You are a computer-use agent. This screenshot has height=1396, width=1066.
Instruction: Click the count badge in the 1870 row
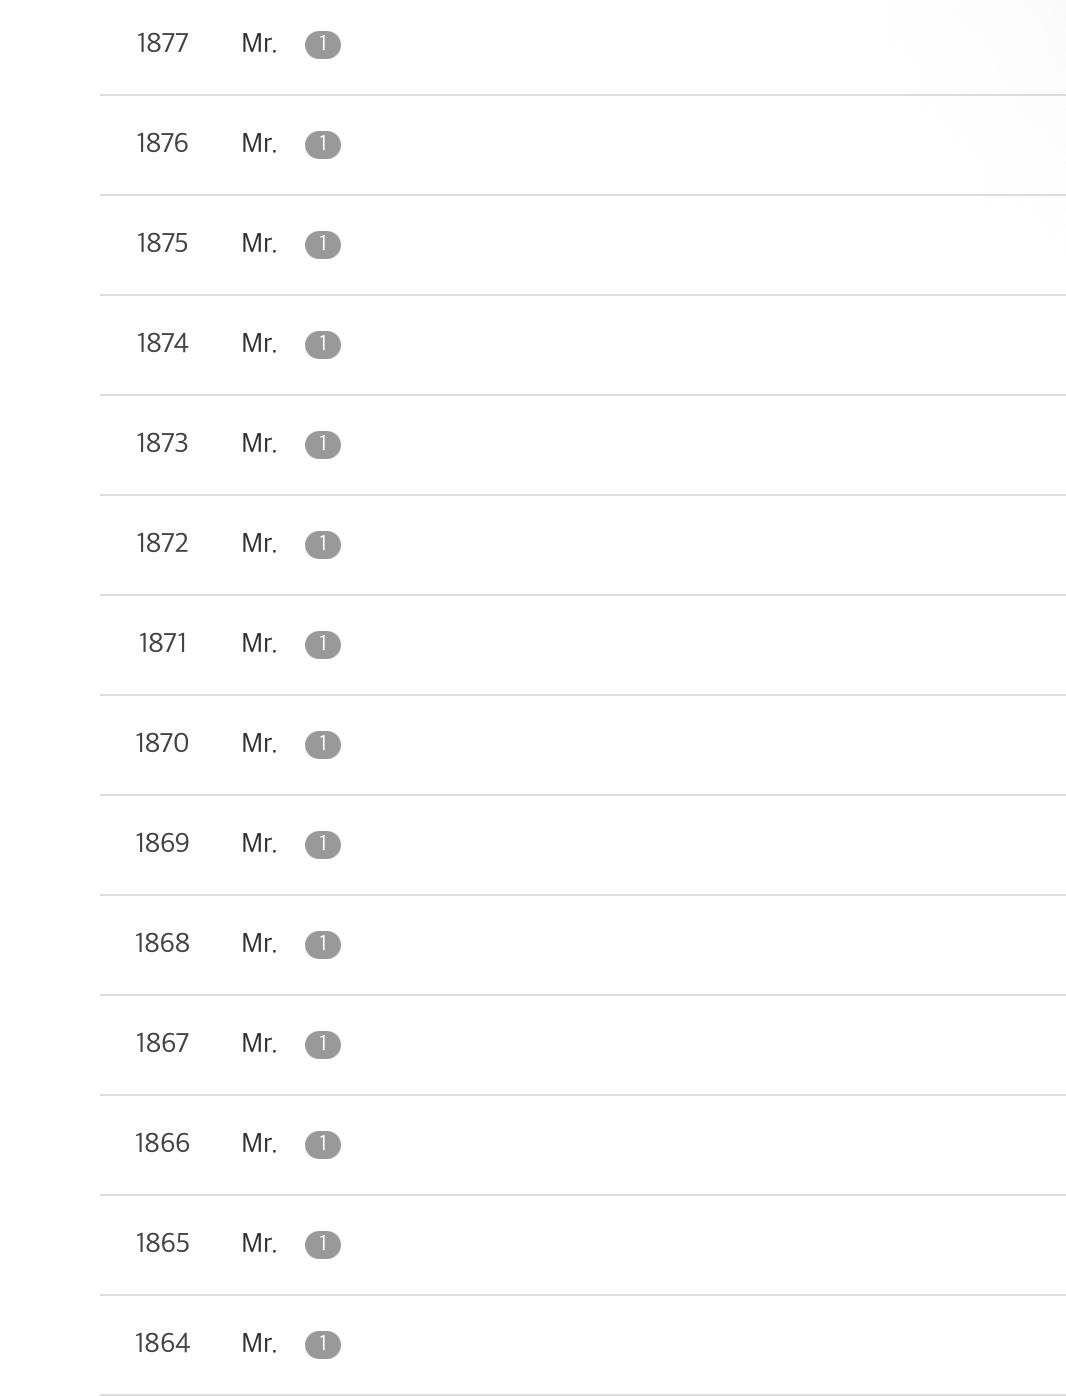point(322,745)
